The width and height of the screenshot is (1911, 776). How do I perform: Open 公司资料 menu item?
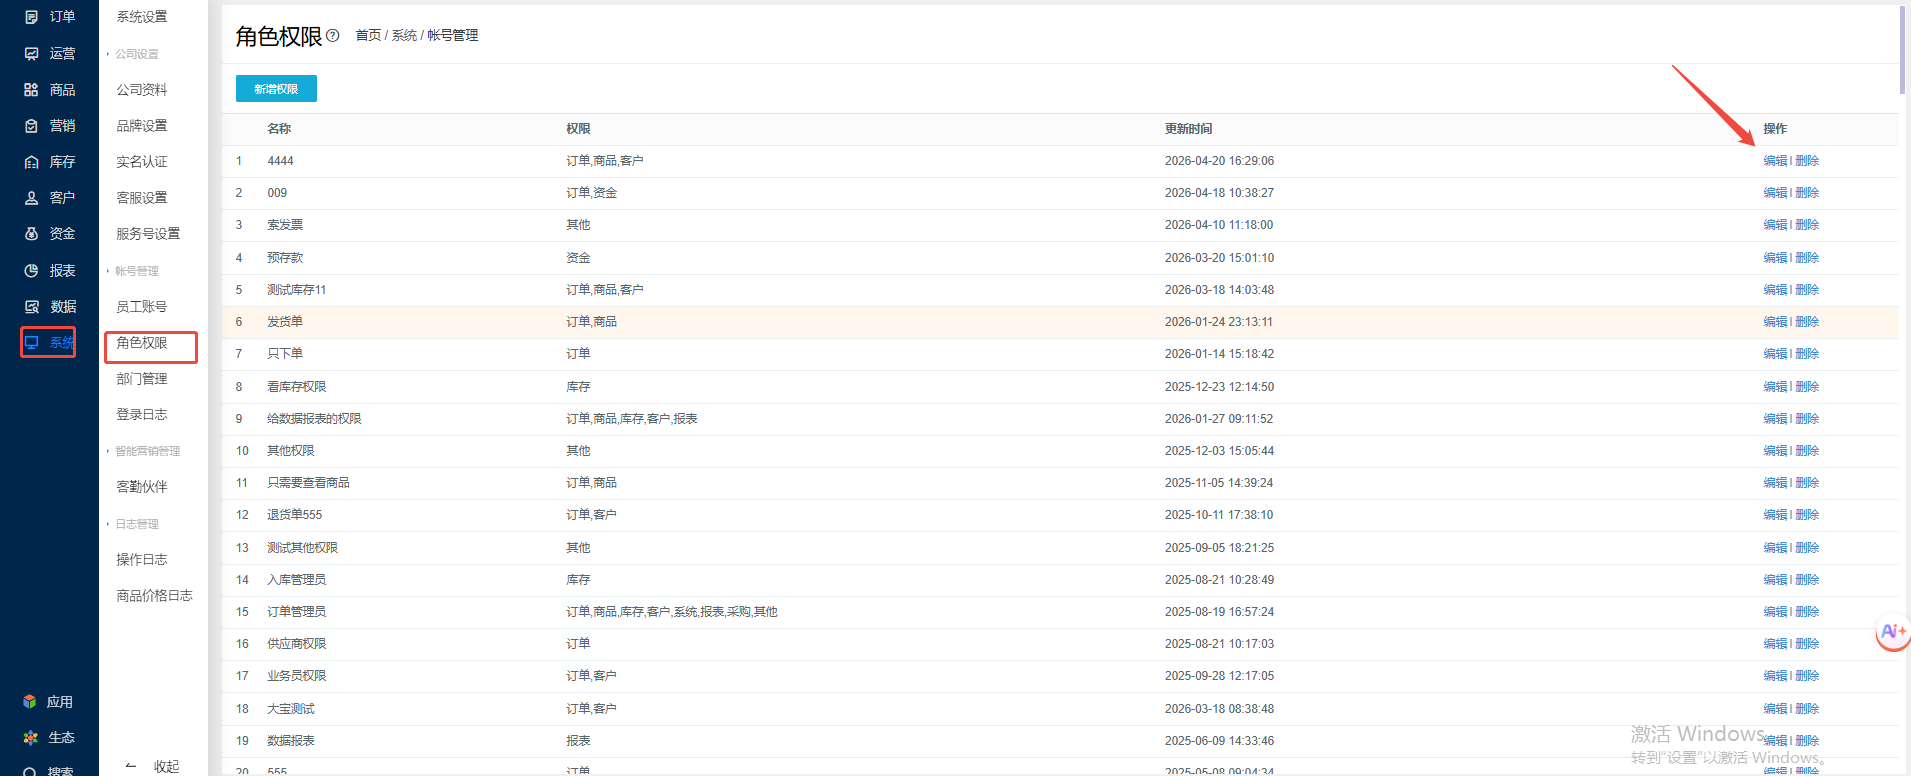[142, 90]
